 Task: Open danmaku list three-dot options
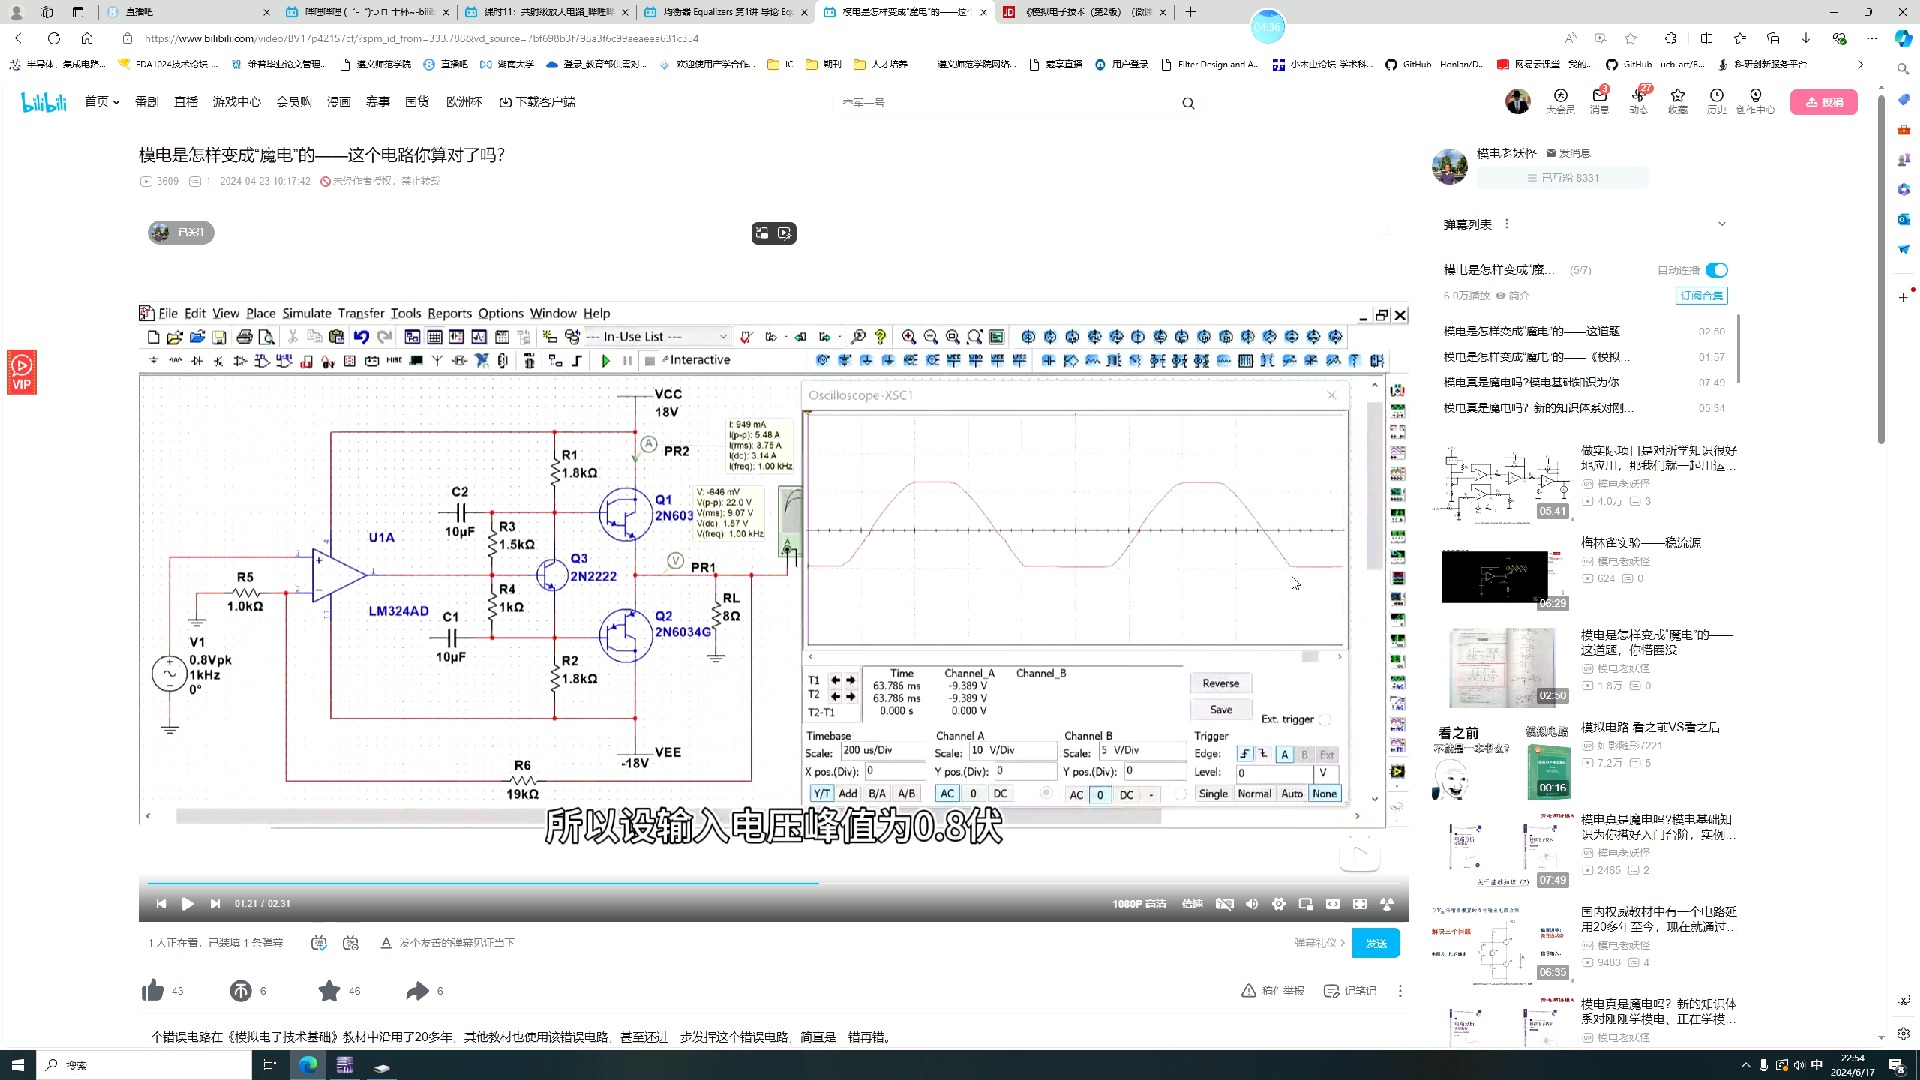pyautogui.click(x=1507, y=224)
